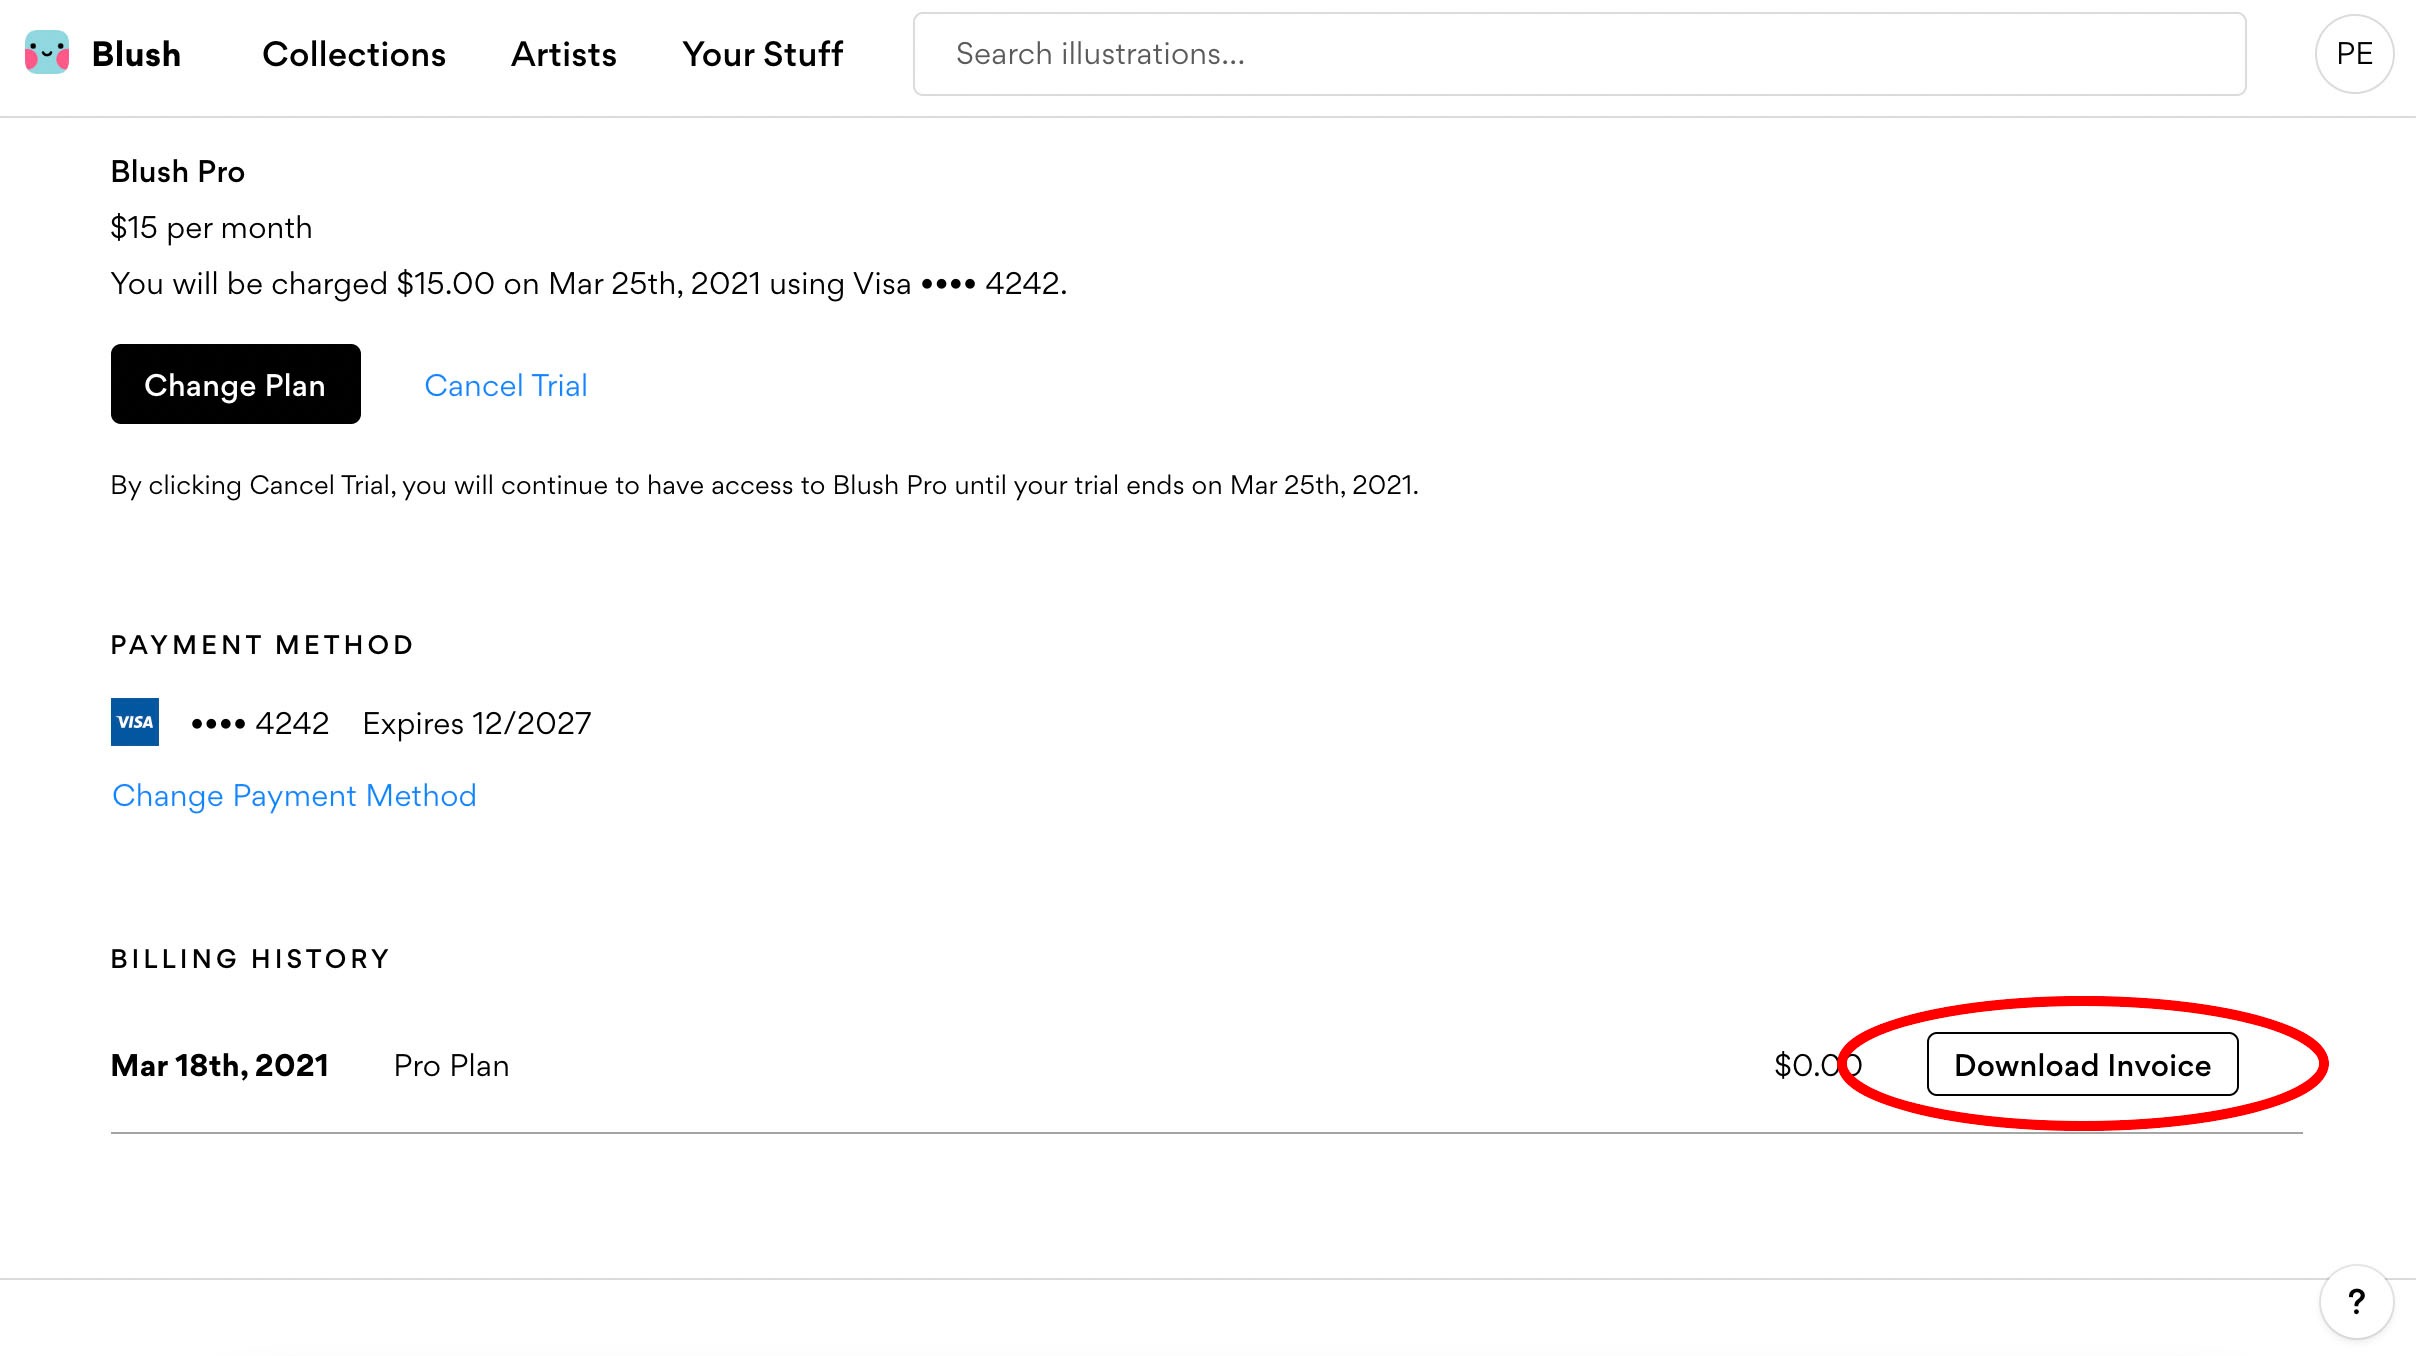Click Change Payment Method link
Screen dimensions: 2416x1356
pos(294,795)
